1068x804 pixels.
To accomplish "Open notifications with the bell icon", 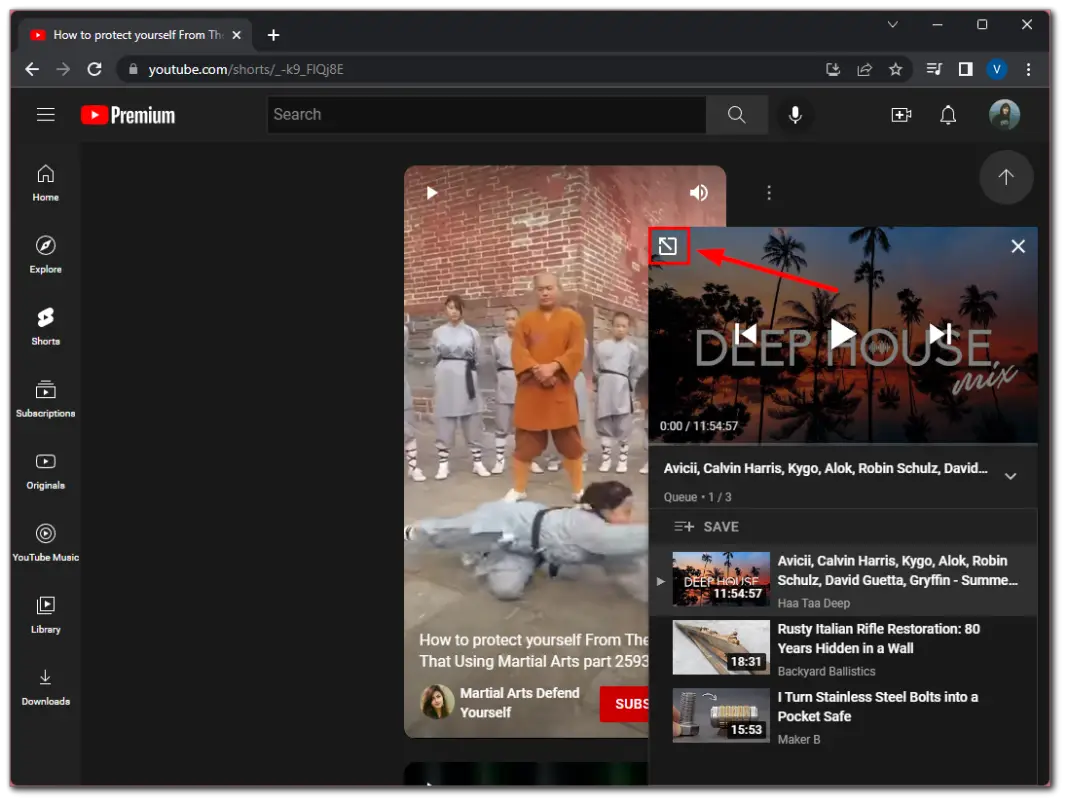I will pos(948,114).
